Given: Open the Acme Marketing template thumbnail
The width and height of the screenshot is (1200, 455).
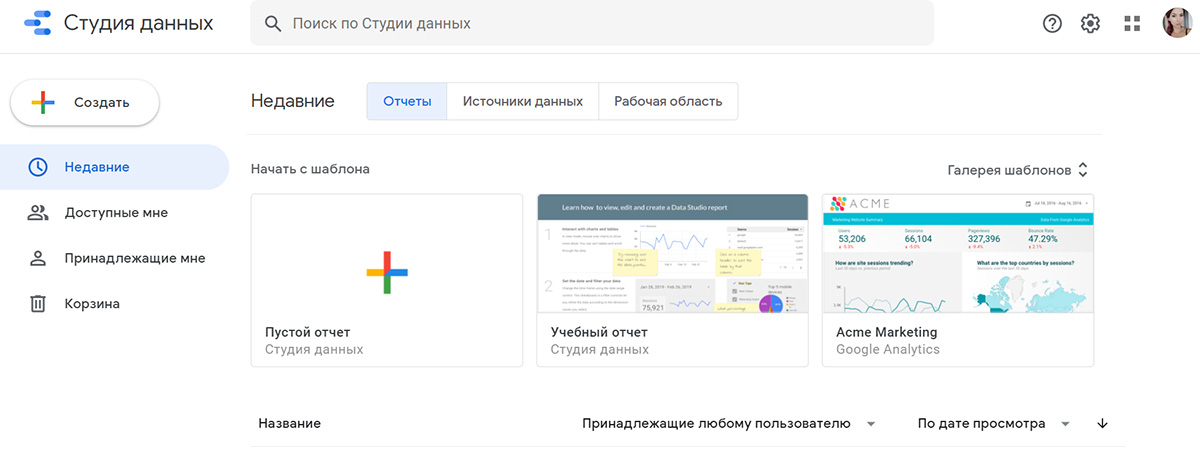Looking at the screenshot, I should click(958, 252).
